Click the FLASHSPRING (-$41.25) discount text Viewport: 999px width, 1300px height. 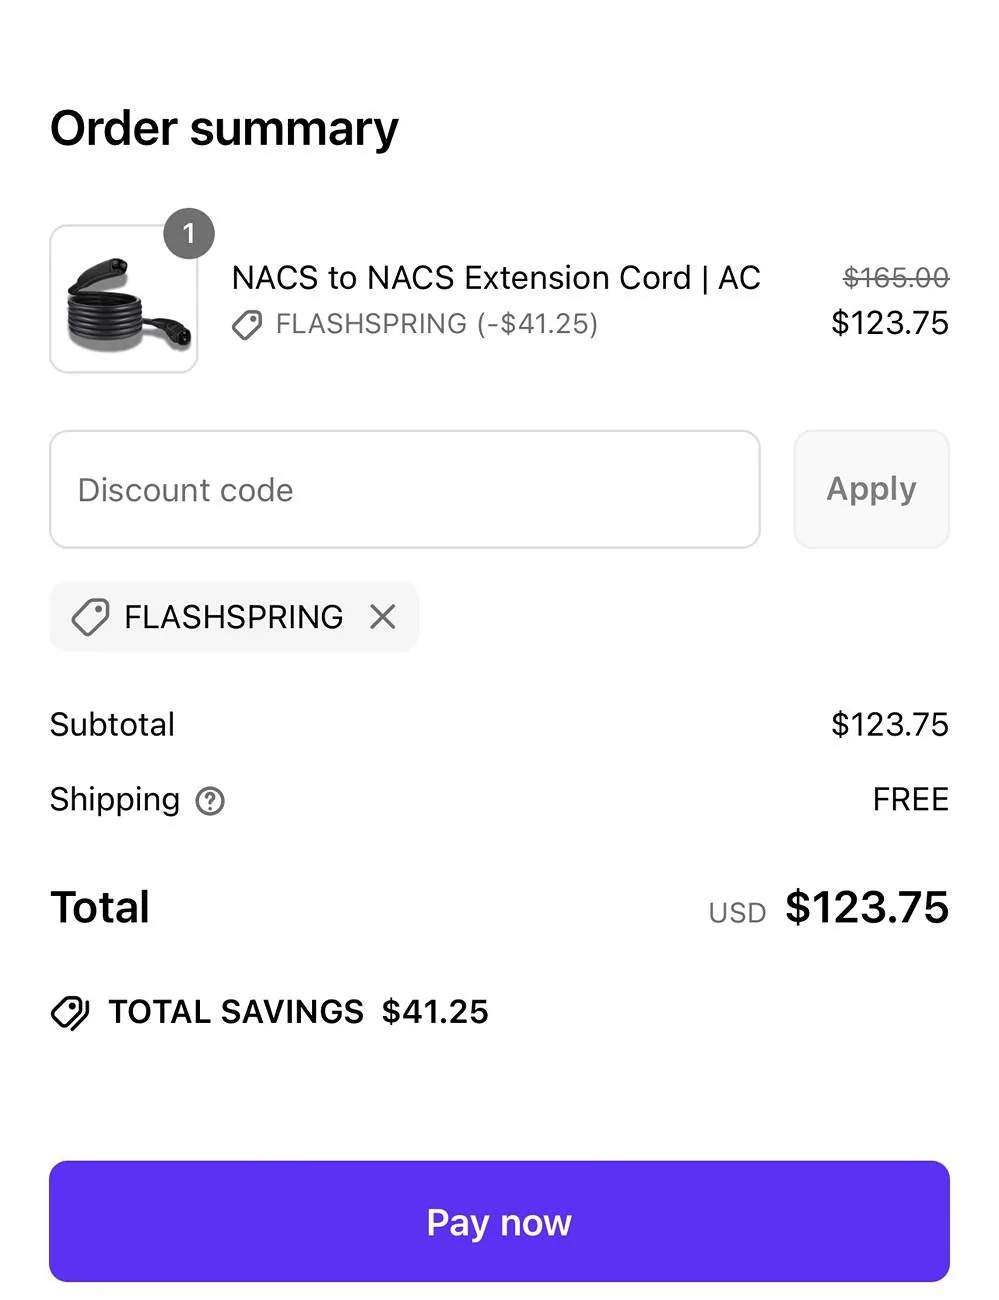[x=436, y=324]
